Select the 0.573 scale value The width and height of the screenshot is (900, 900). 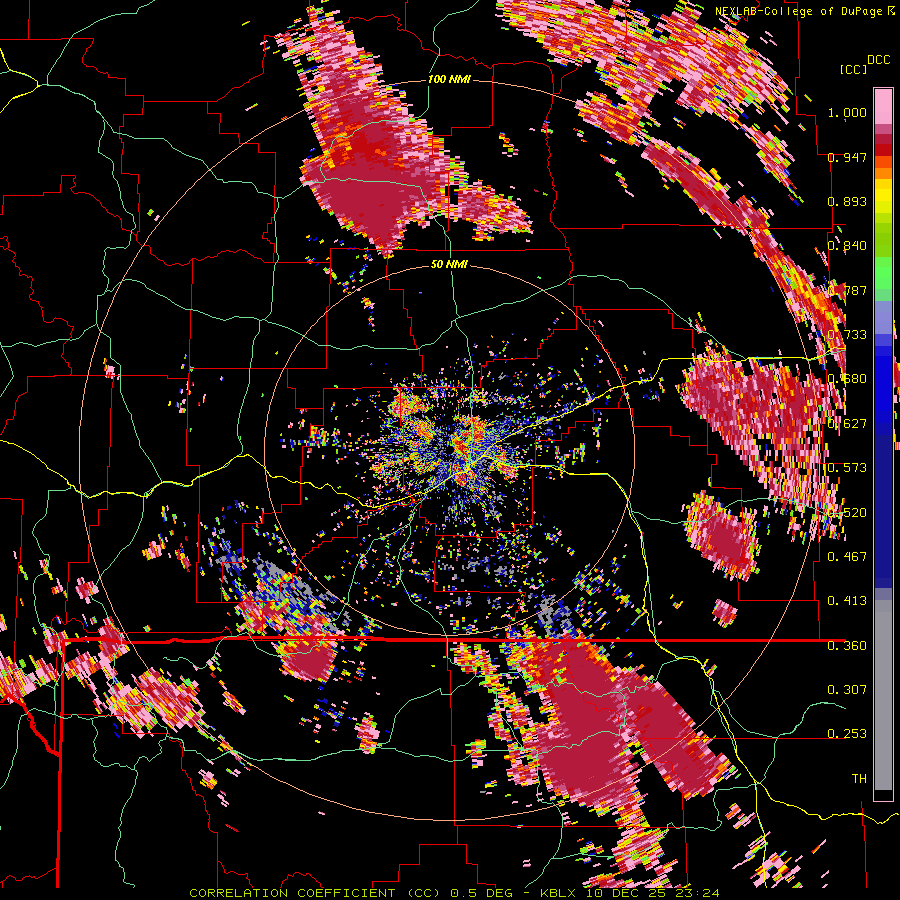[847, 468]
